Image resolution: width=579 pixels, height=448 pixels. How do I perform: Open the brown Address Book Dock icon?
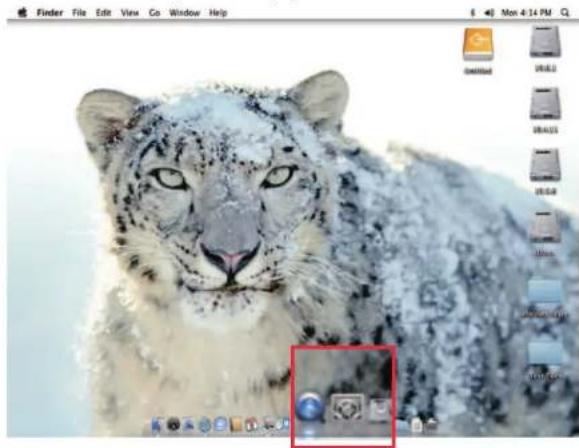click(236, 425)
